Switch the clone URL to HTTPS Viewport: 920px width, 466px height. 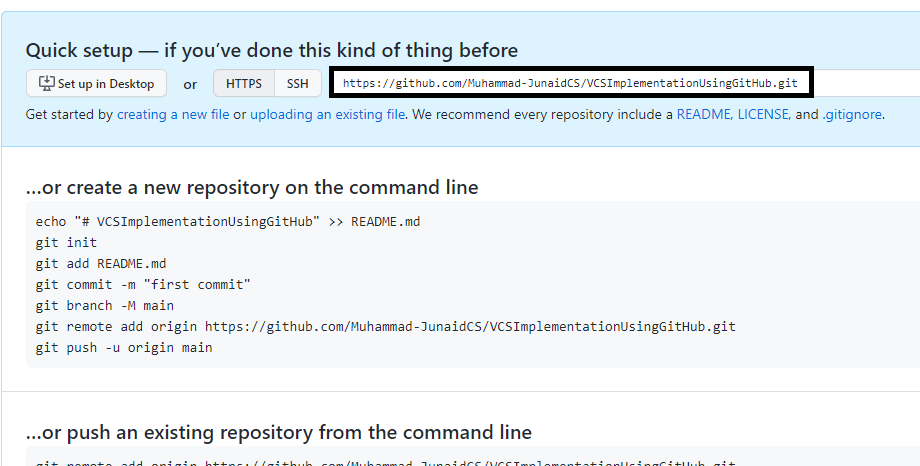point(243,83)
